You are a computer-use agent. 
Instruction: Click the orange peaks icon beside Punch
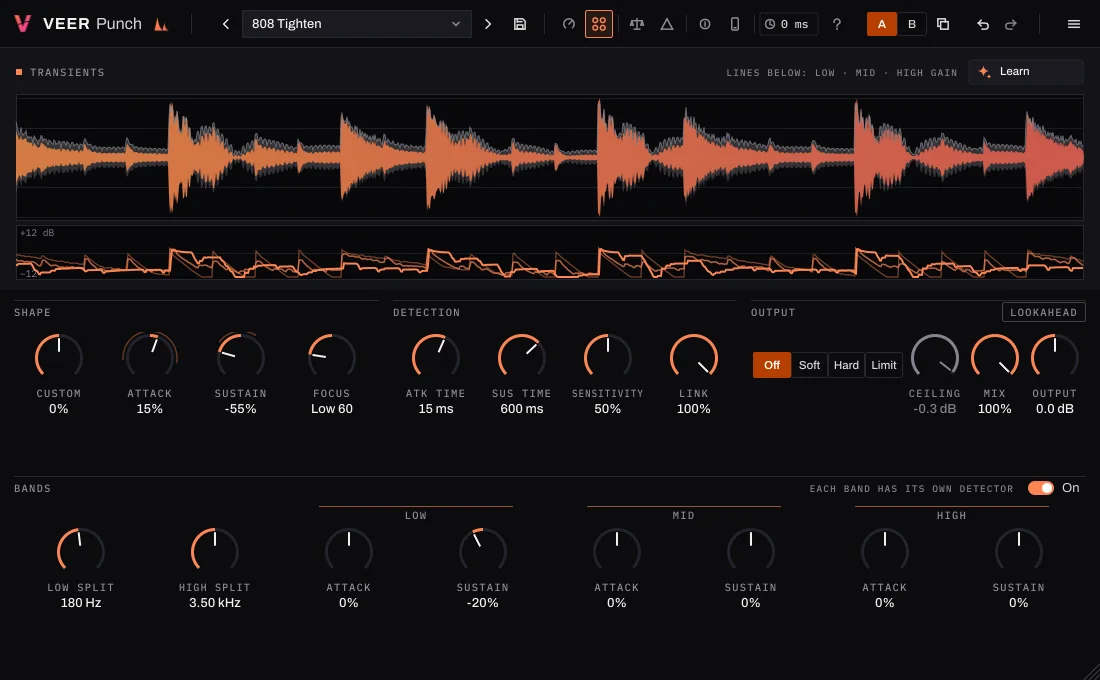pyautogui.click(x=161, y=25)
